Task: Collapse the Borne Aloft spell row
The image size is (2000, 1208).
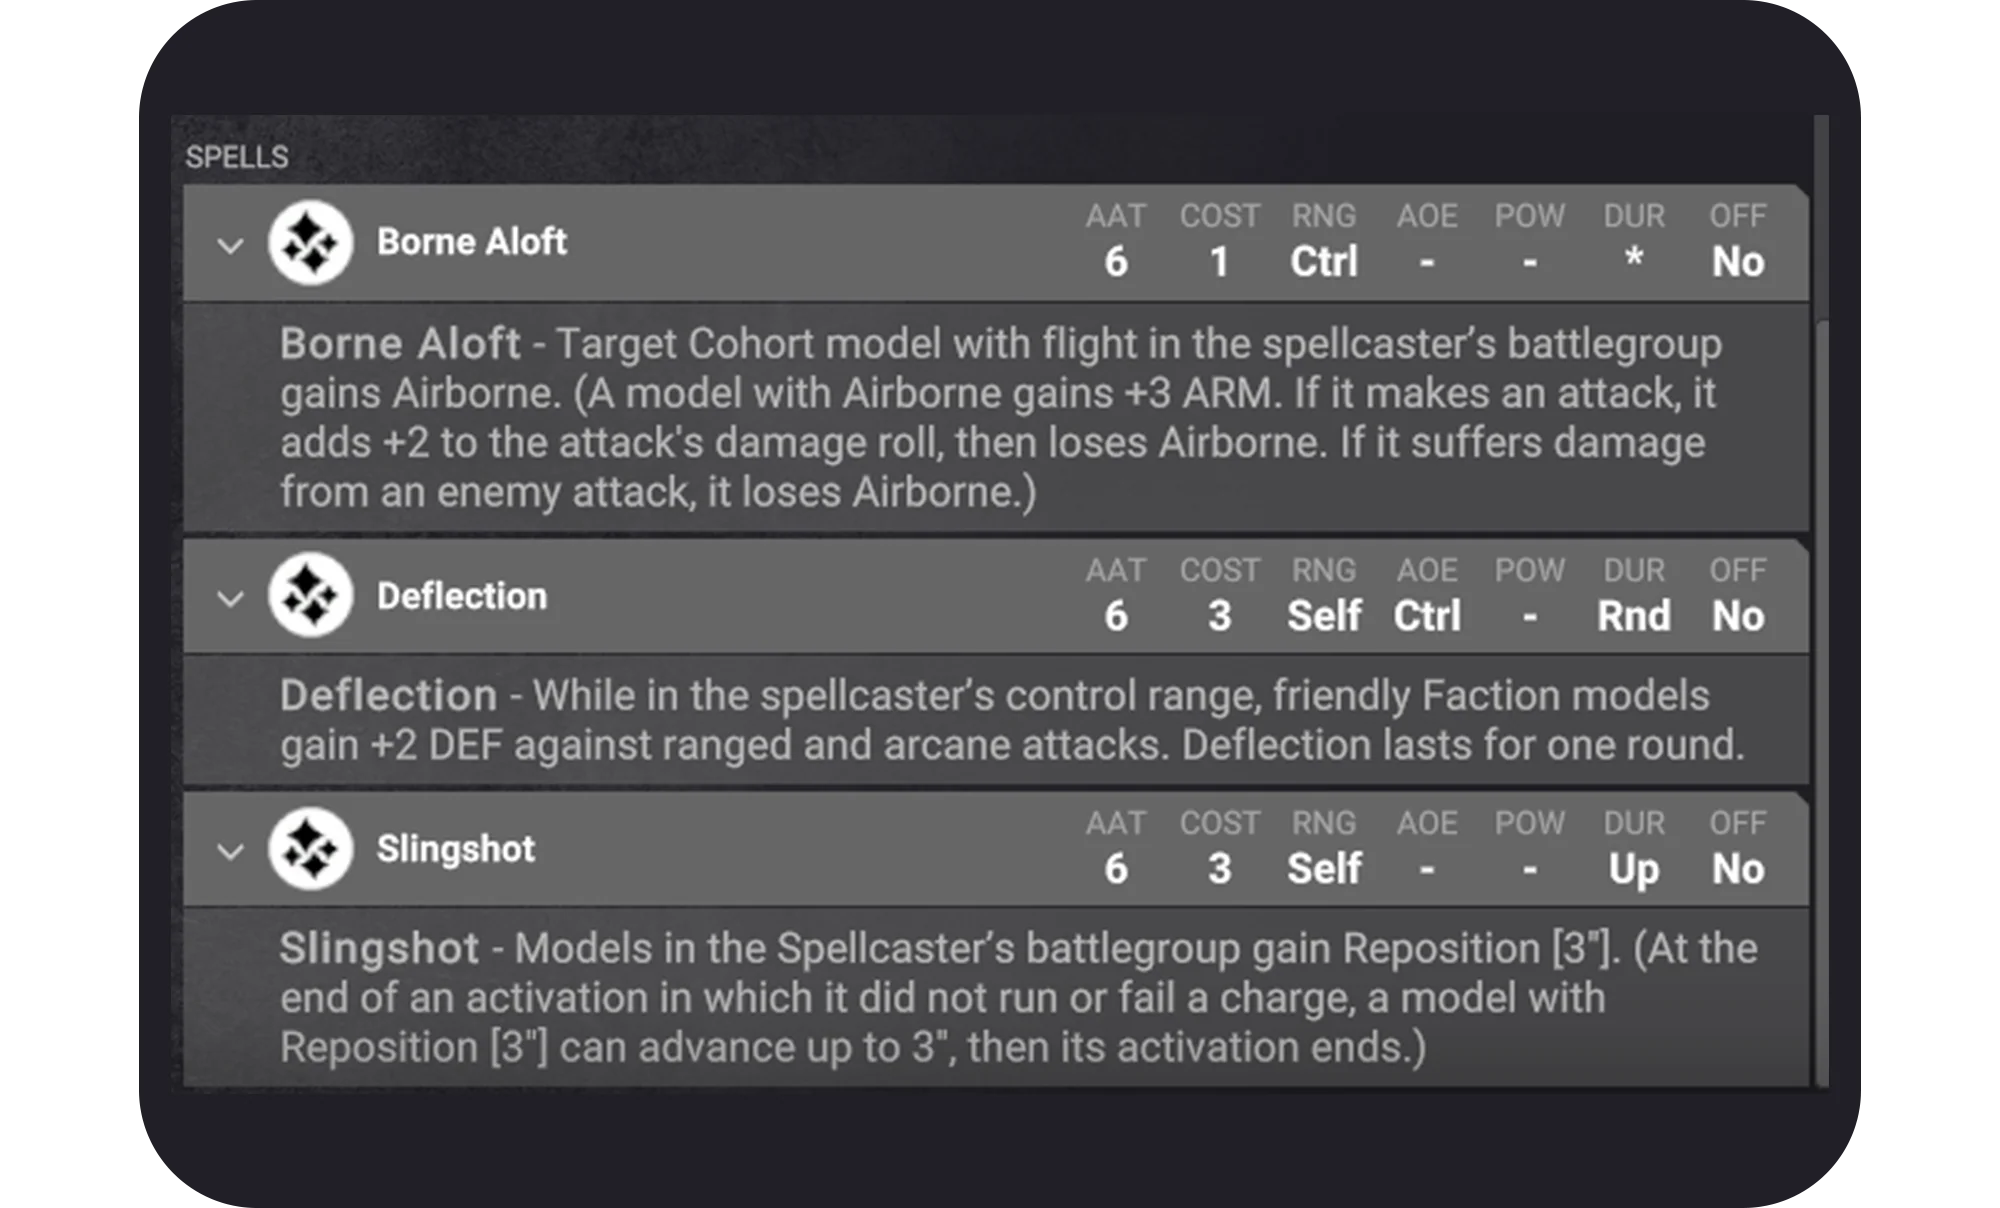Action: click(230, 245)
